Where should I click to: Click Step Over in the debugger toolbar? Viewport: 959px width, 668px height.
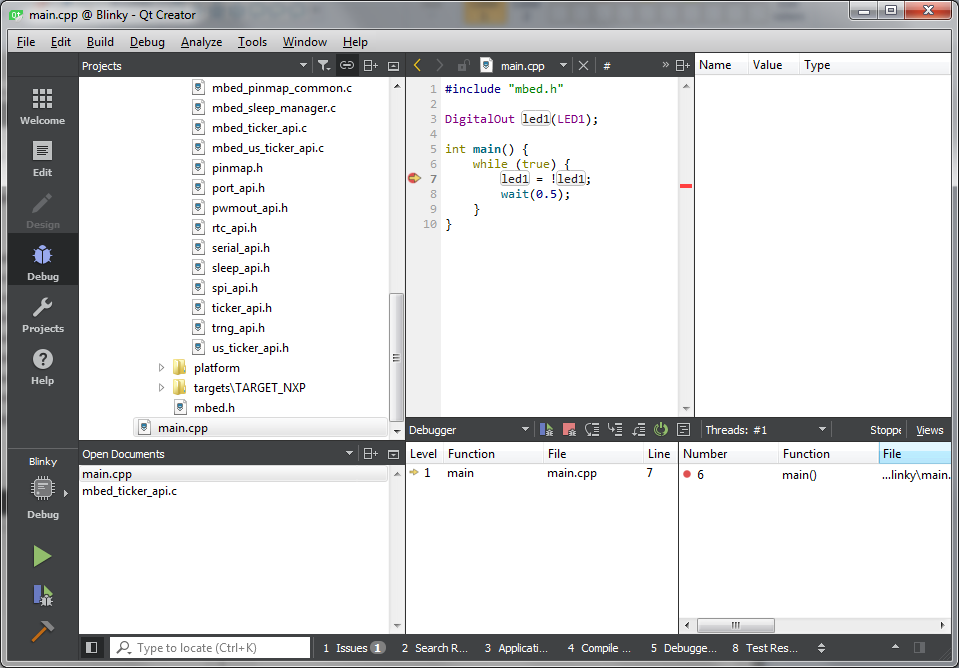click(592, 430)
